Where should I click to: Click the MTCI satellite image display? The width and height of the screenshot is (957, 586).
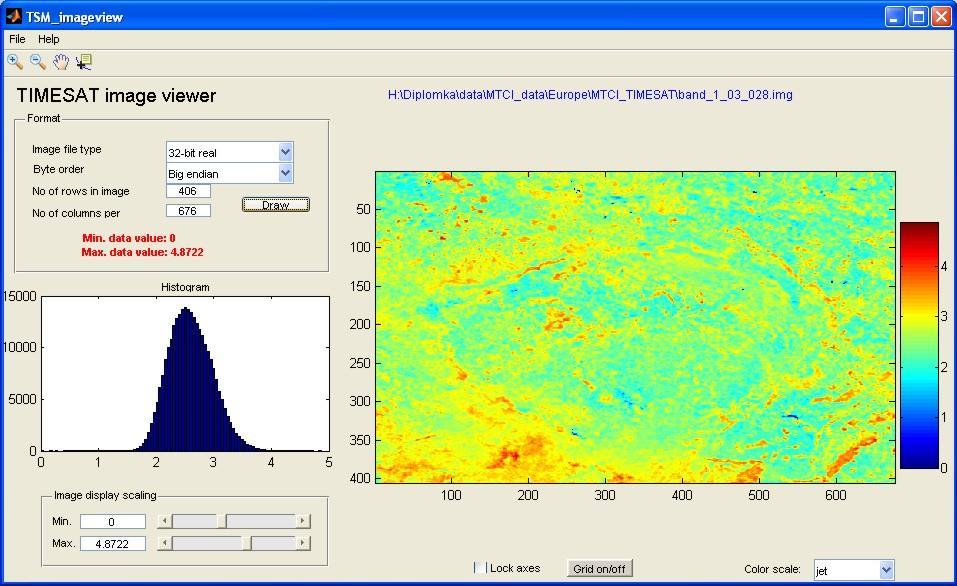click(635, 327)
